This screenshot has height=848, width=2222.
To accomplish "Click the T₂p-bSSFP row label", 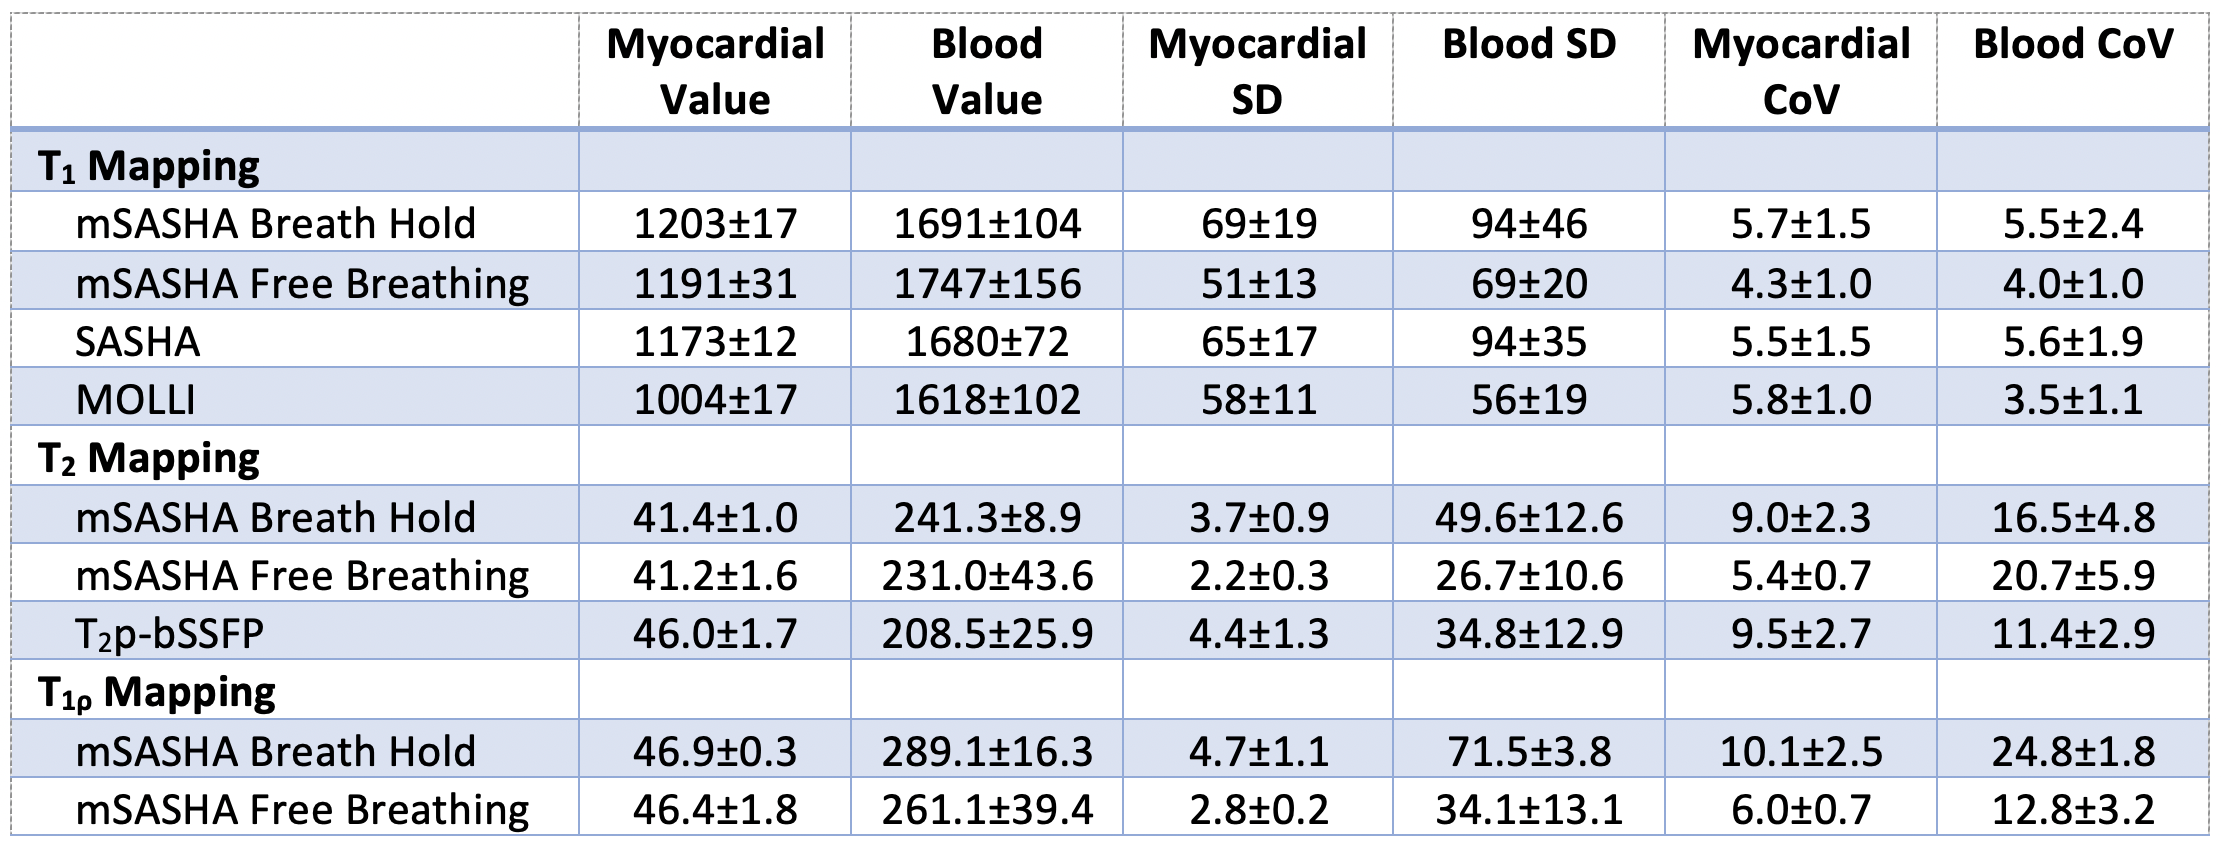I will tap(170, 633).
